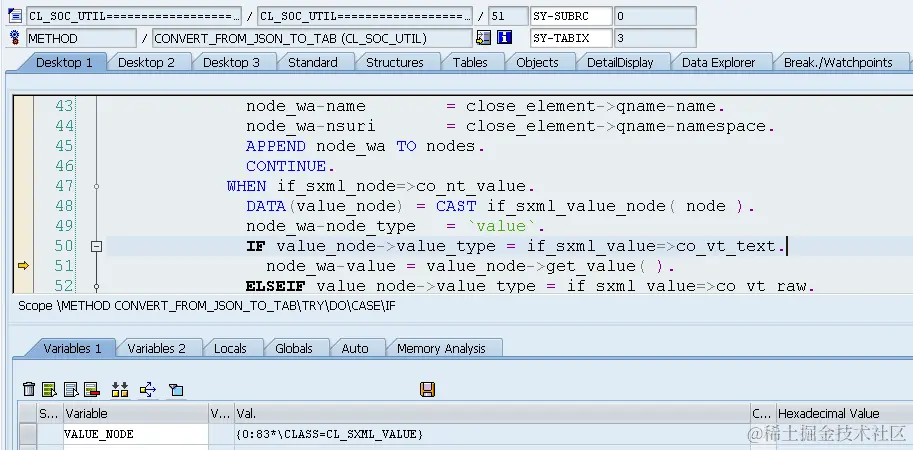This screenshot has width=913, height=450.
Task: Click line number 43 in the gutter
Action: tap(64, 107)
